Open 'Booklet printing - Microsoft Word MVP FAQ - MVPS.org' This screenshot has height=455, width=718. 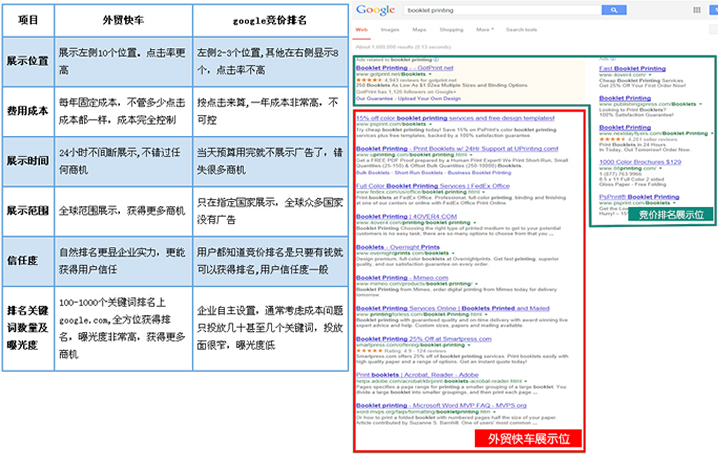[x=441, y=406]
